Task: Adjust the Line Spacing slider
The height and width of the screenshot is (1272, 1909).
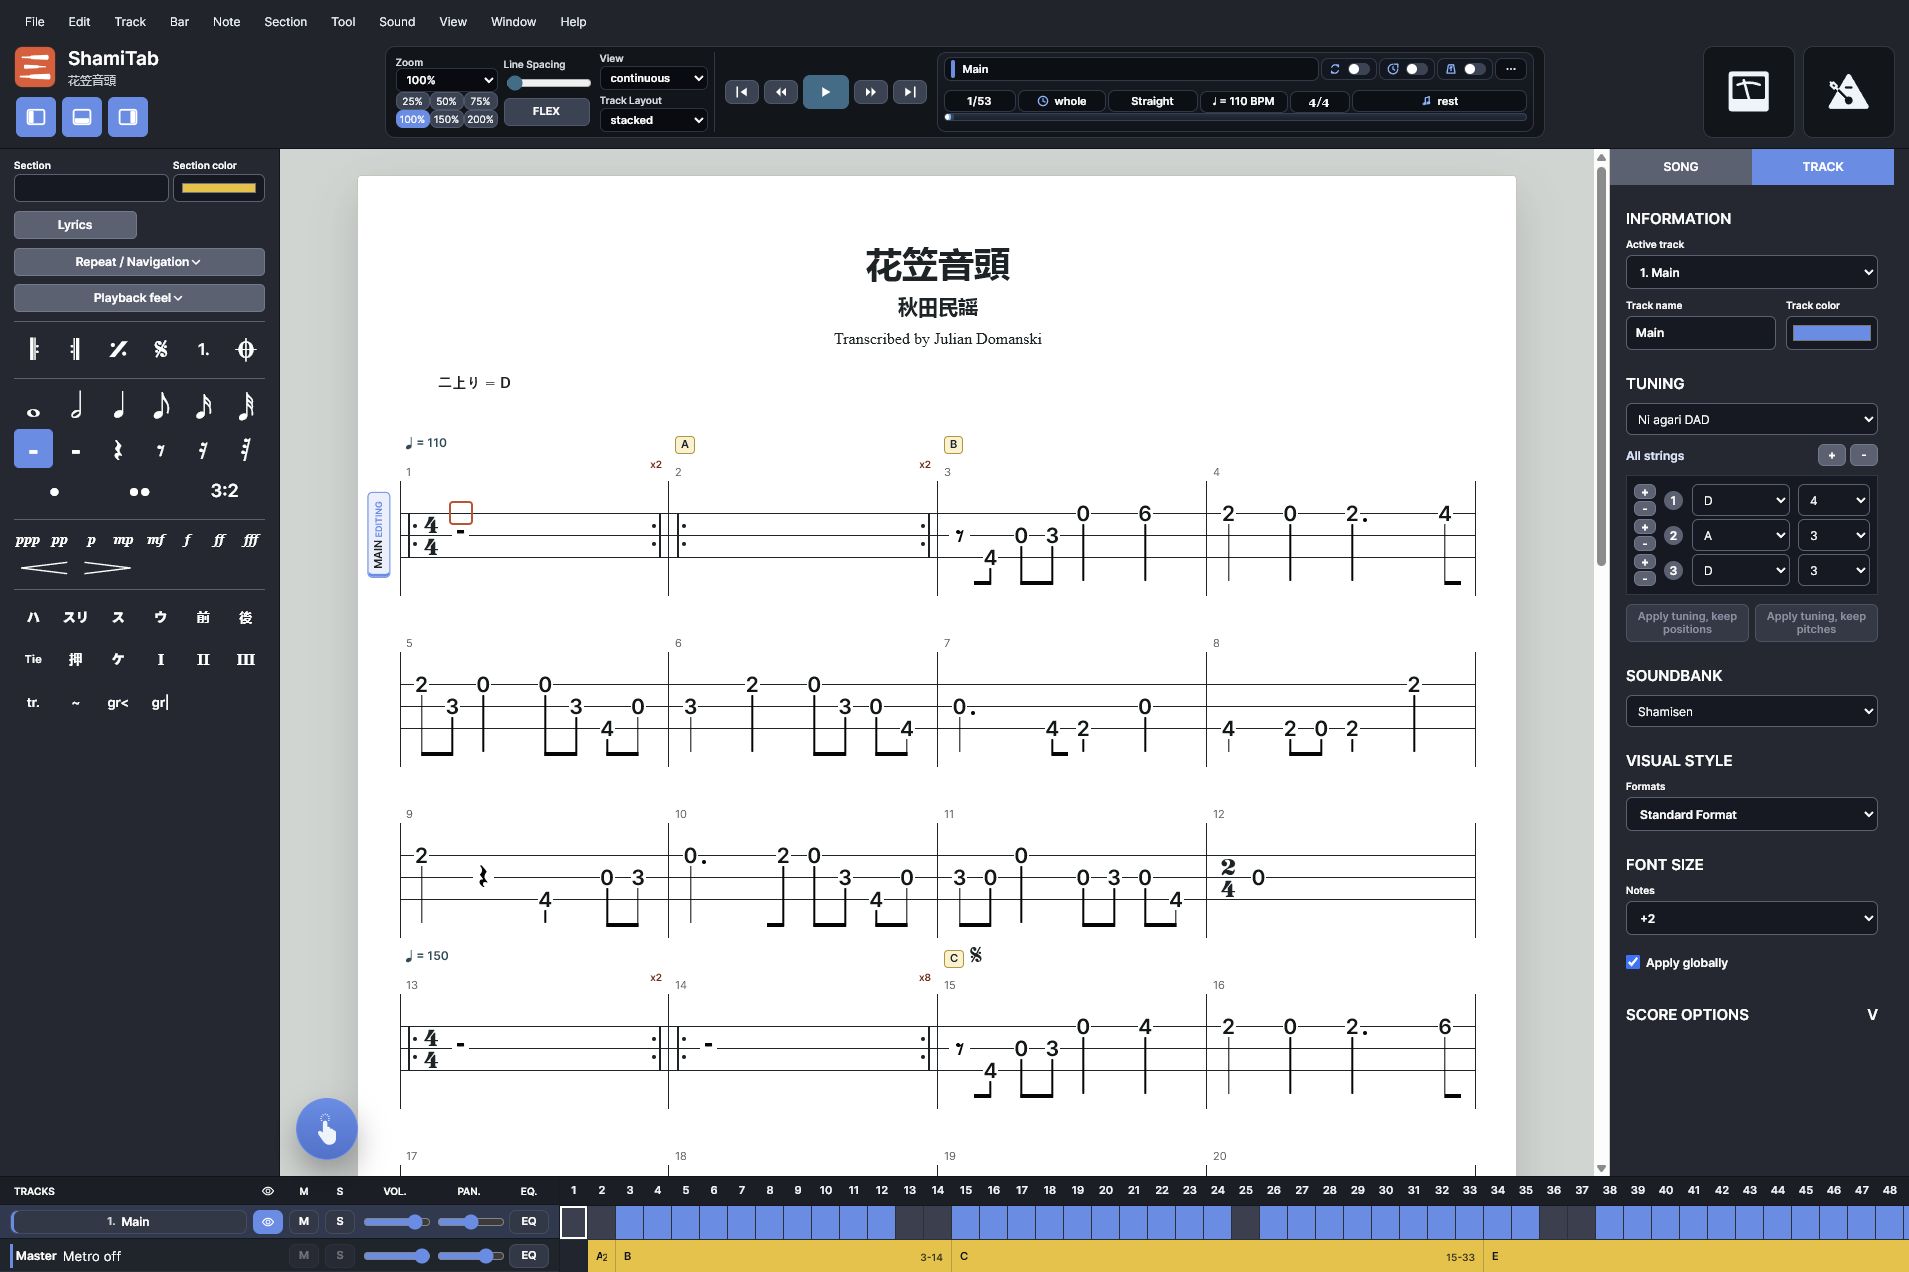Action: [x=547, y=83]
